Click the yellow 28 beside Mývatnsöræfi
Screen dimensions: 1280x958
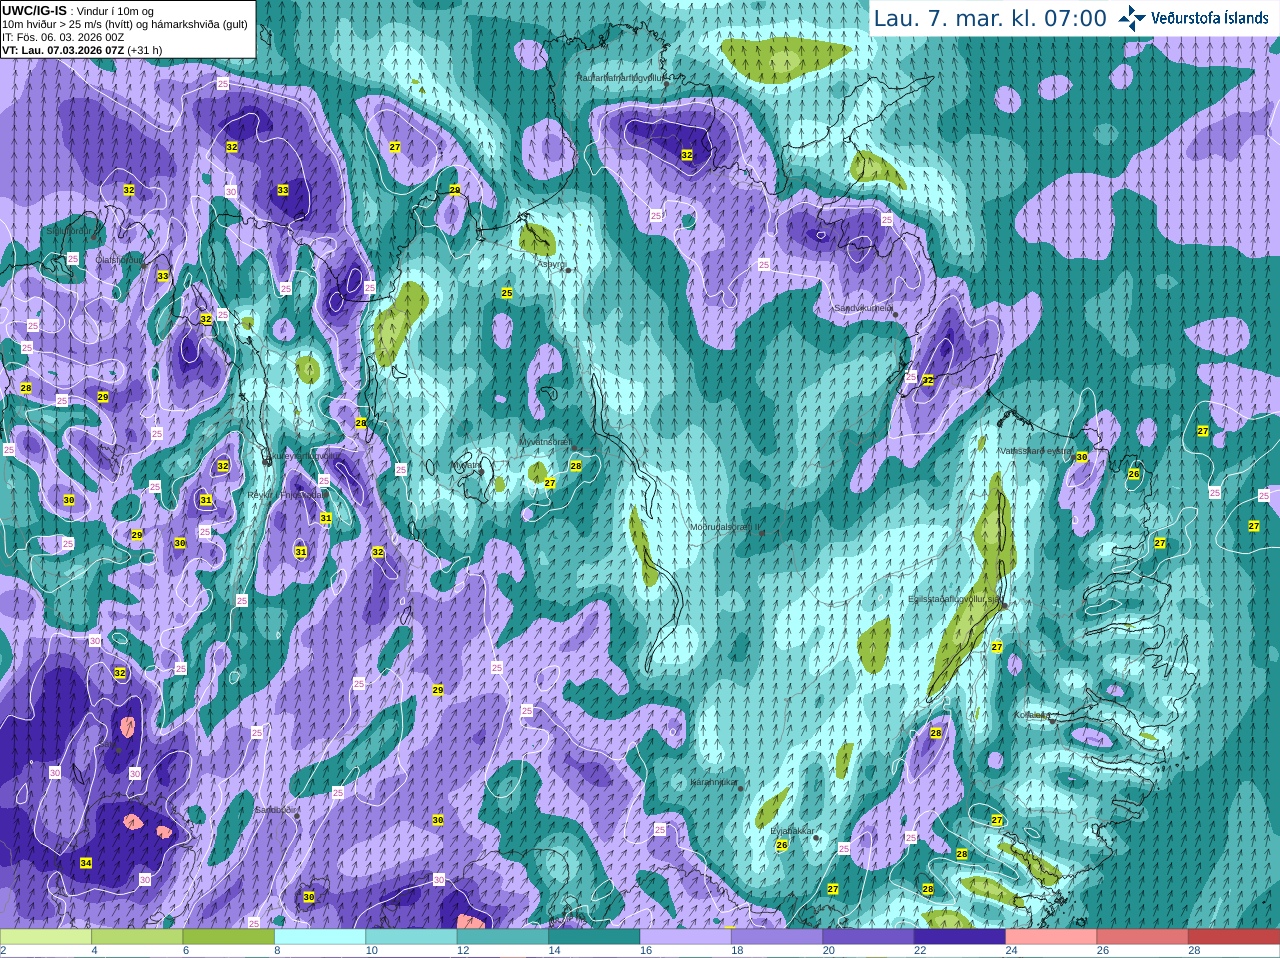coord(576,466)
